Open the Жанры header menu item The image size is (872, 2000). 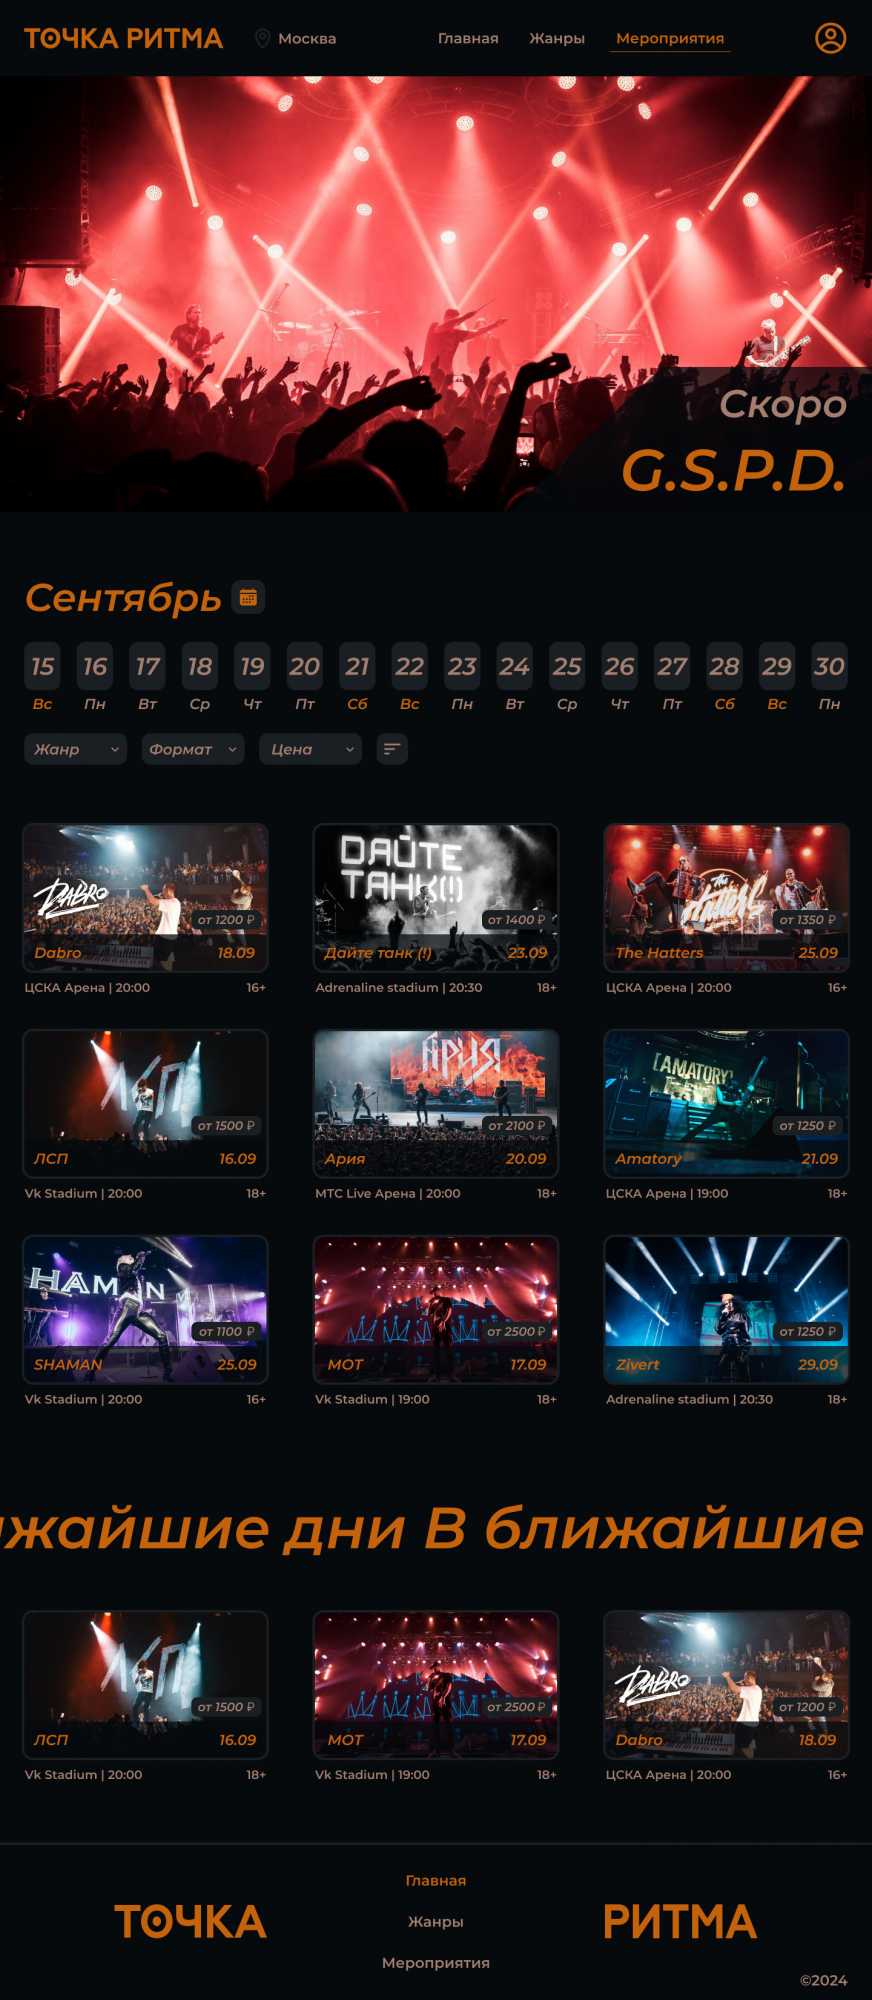coord(557,38)
